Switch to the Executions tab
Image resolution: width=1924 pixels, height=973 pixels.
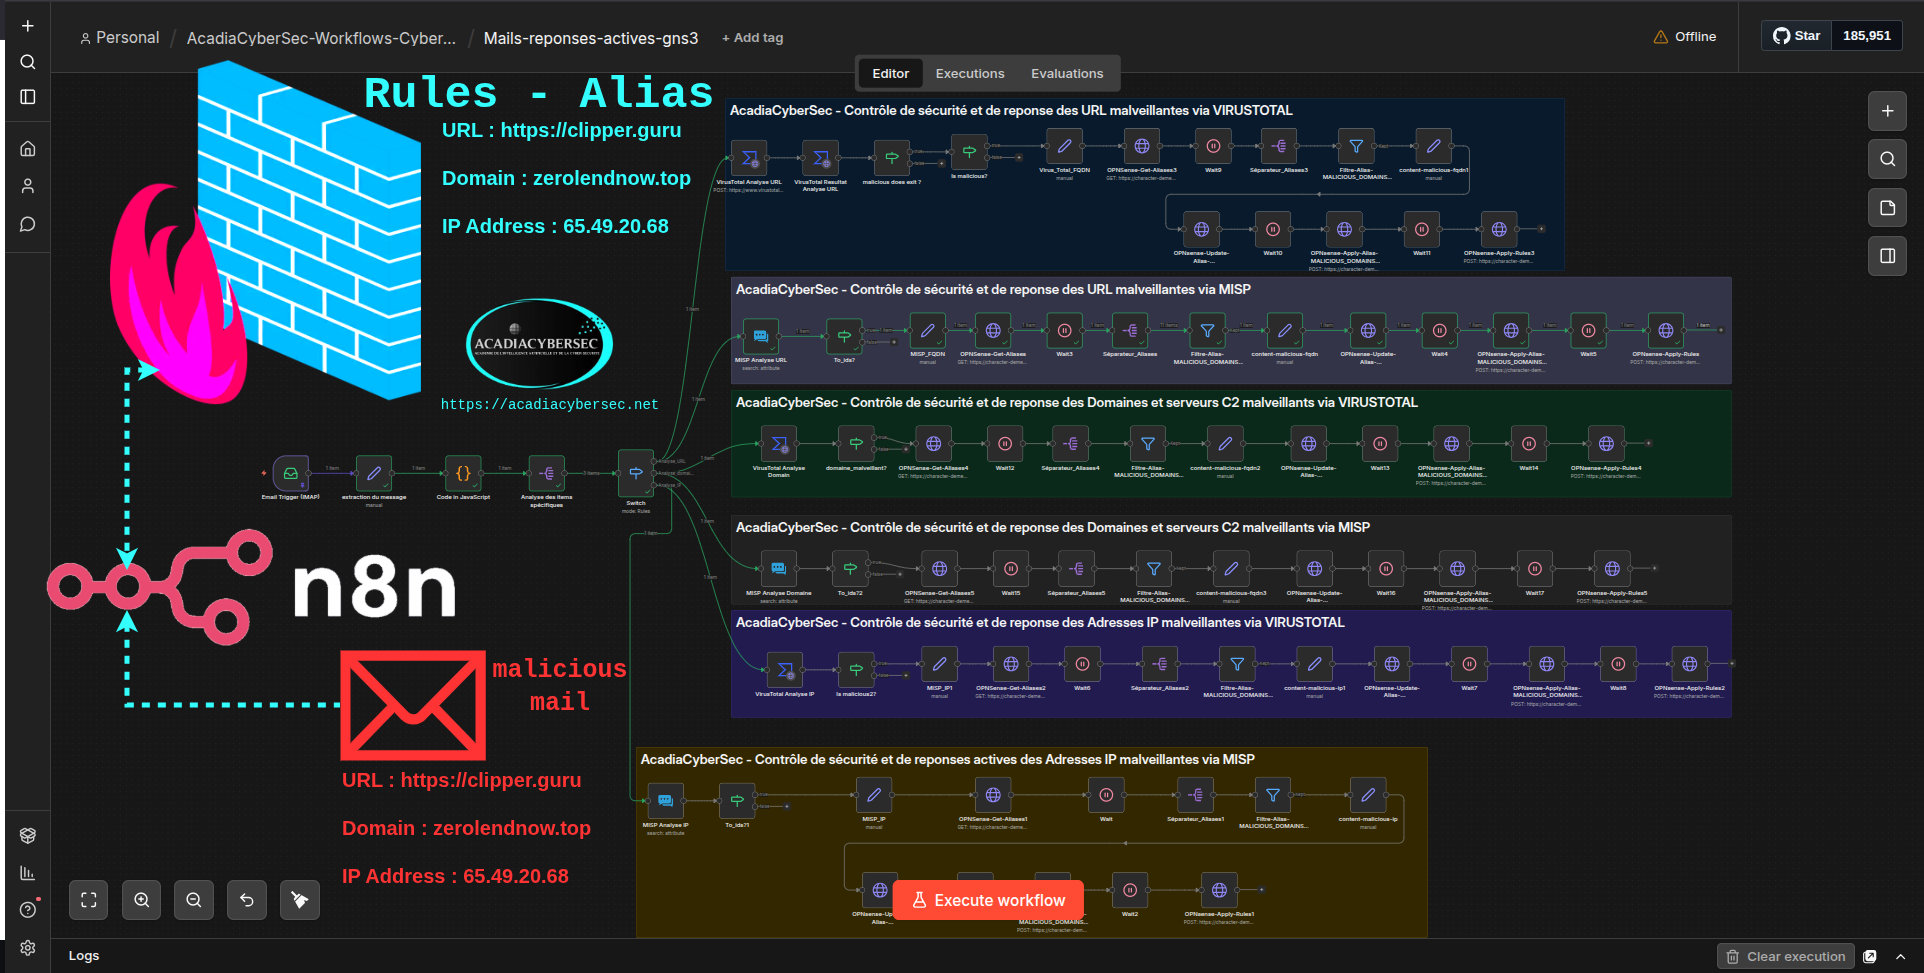coord(970,74)
